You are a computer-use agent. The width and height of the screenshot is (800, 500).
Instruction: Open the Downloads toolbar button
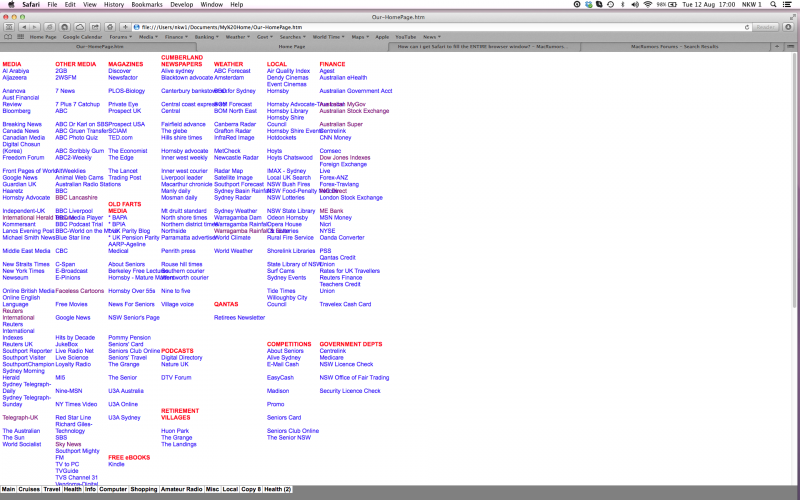789,27
